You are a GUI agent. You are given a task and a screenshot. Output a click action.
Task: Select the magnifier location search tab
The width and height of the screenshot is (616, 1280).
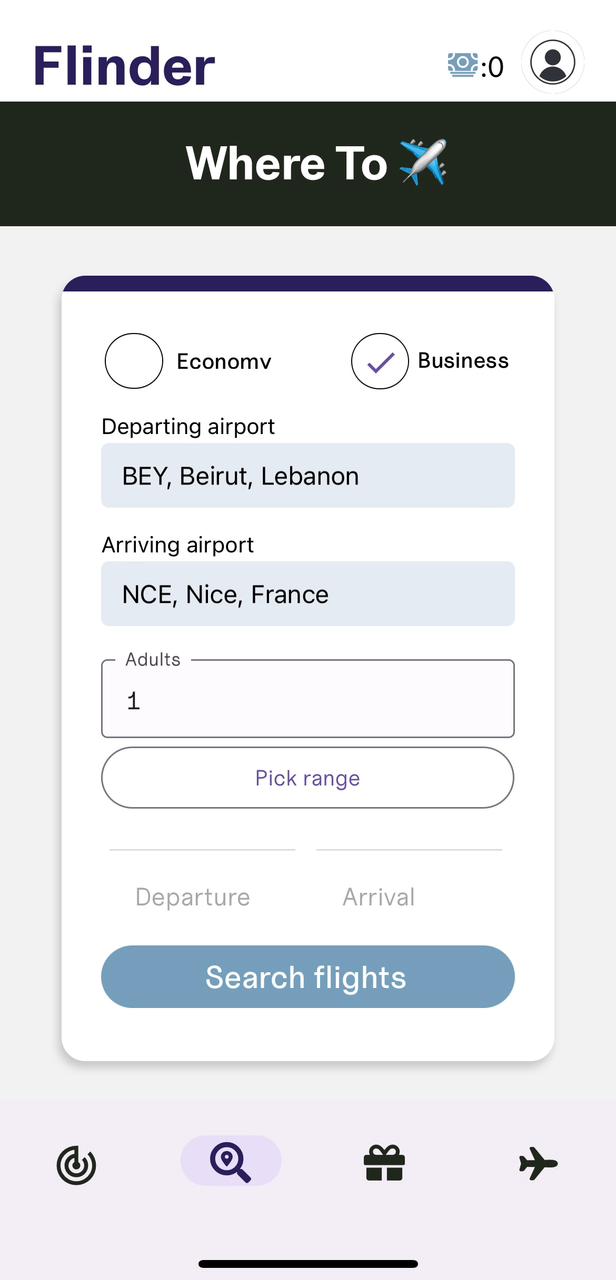[231, 1162]
